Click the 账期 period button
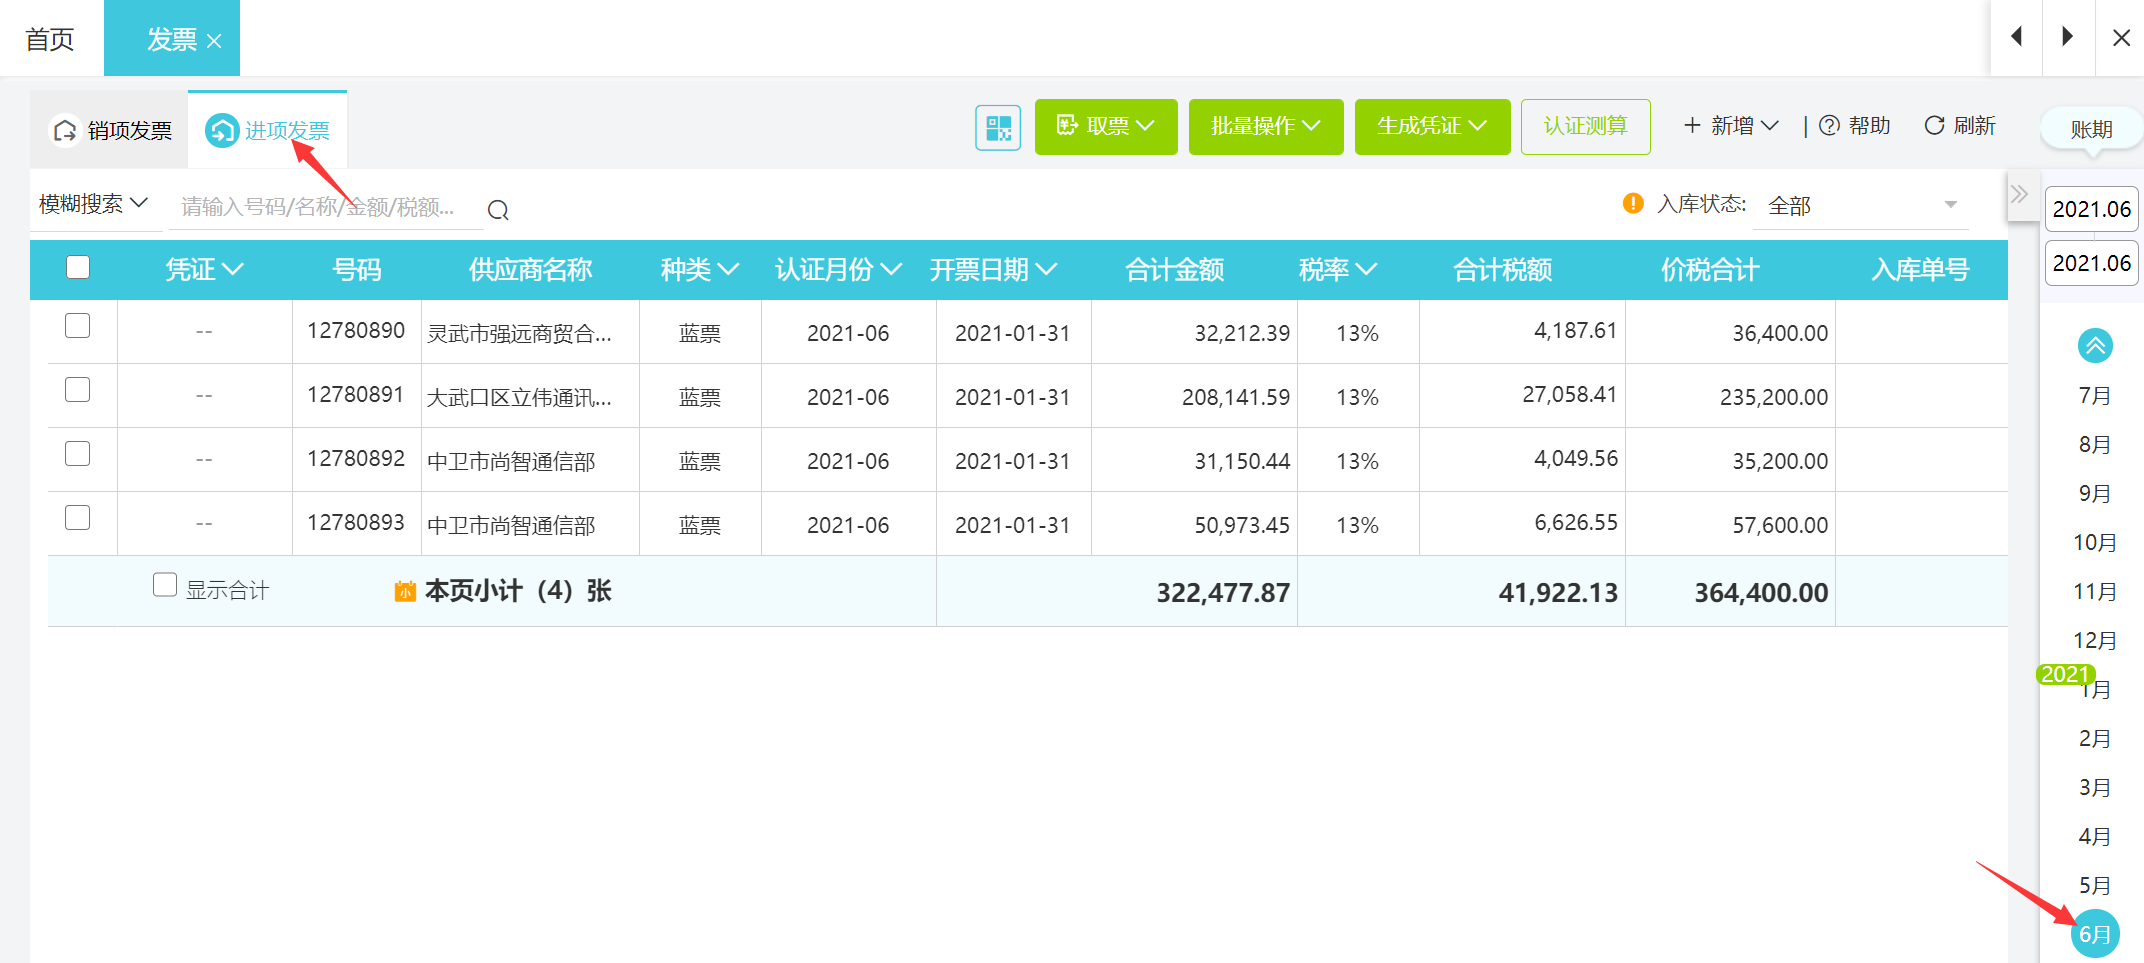The image size is (2144, 963). click(2091, 129)
